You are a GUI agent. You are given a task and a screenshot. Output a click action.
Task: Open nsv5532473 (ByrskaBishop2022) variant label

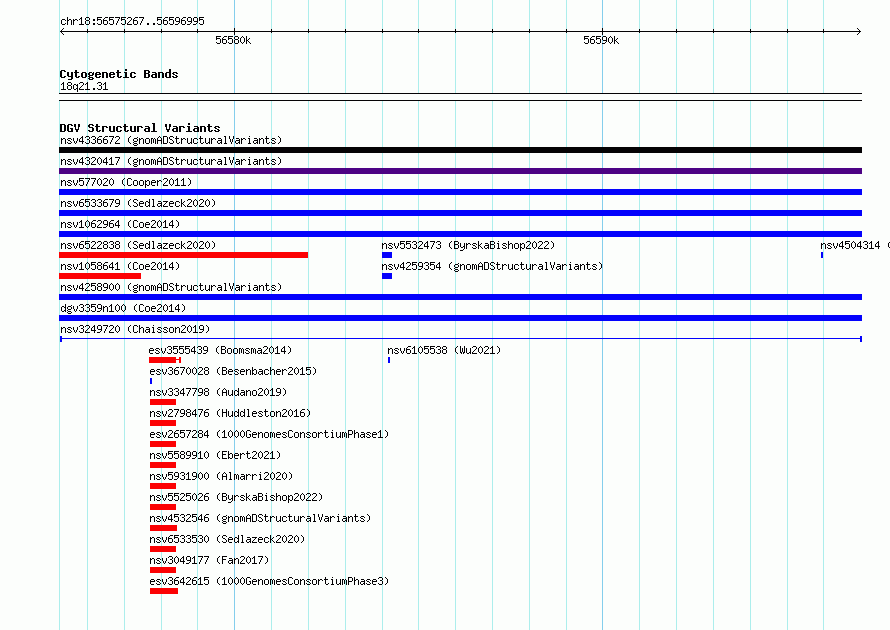pyautogui.click(x=468, y=245)
